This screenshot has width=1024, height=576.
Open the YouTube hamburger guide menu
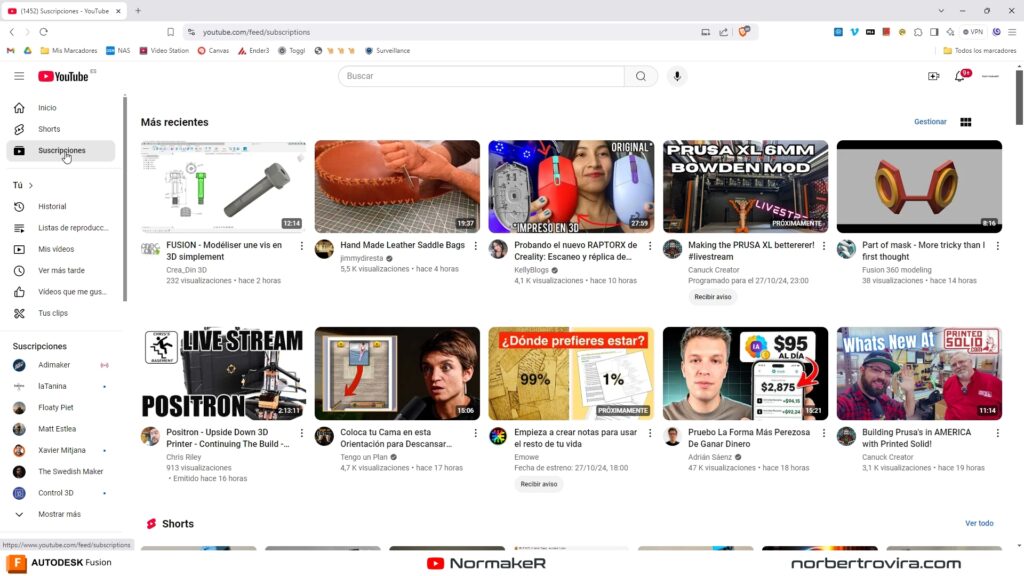tap(19, 76)
